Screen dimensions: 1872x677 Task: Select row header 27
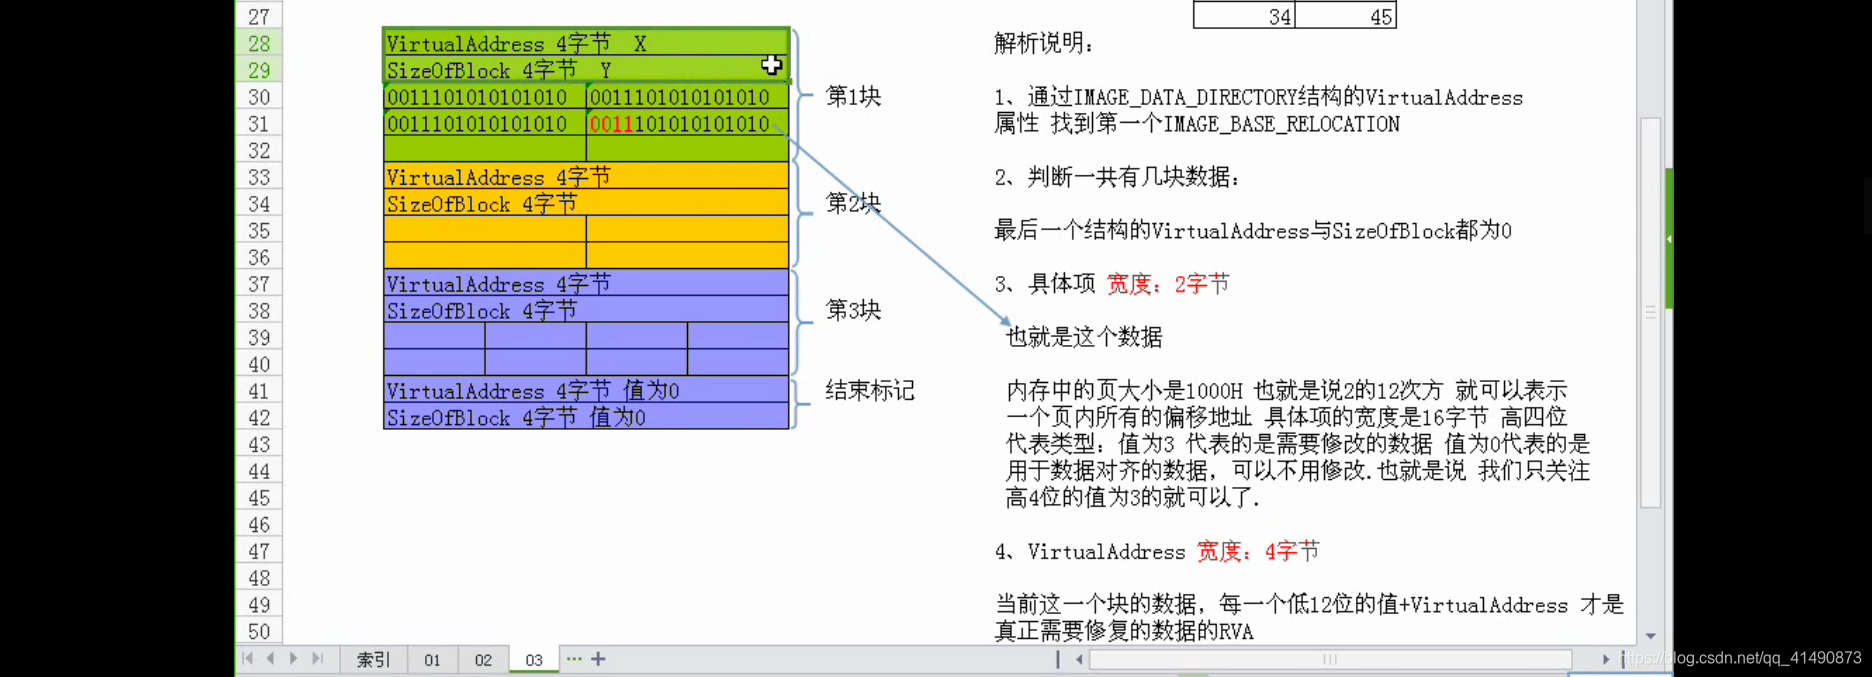click(x=259, y=16)
